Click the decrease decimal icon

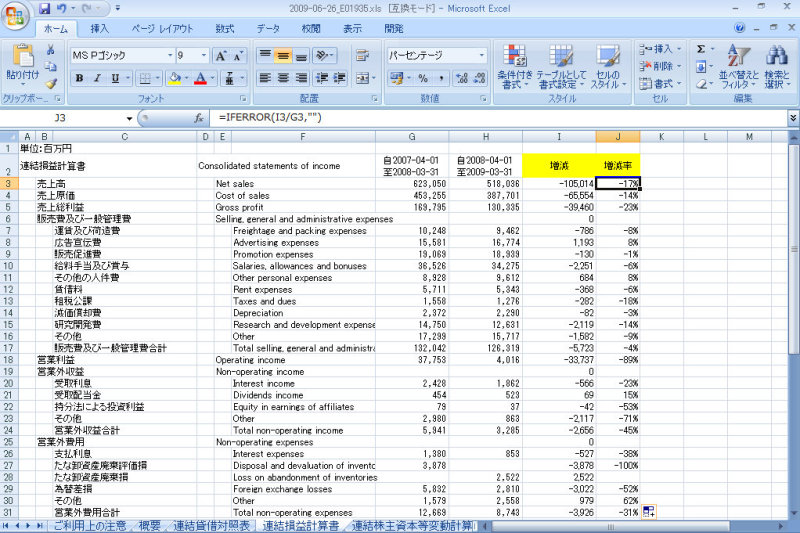pyautogui.click(x=480, y=78)
